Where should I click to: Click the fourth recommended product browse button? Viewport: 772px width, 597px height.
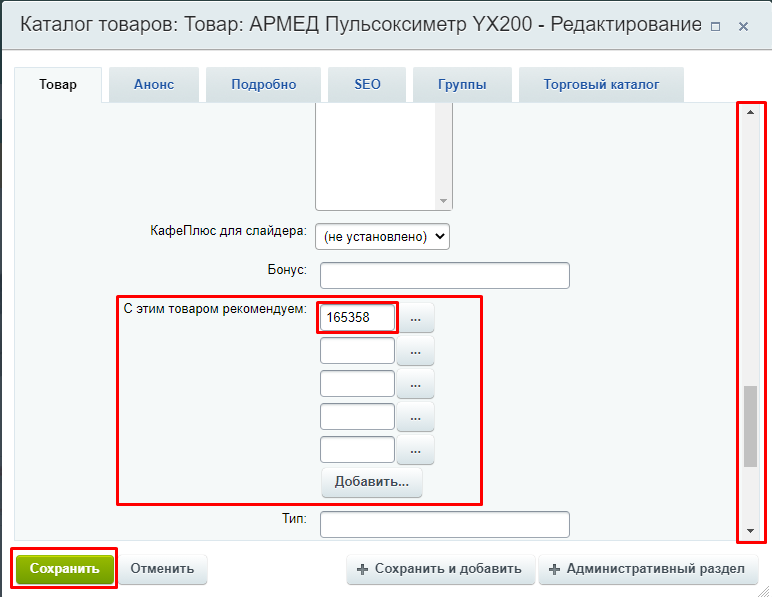coord(415,417)
